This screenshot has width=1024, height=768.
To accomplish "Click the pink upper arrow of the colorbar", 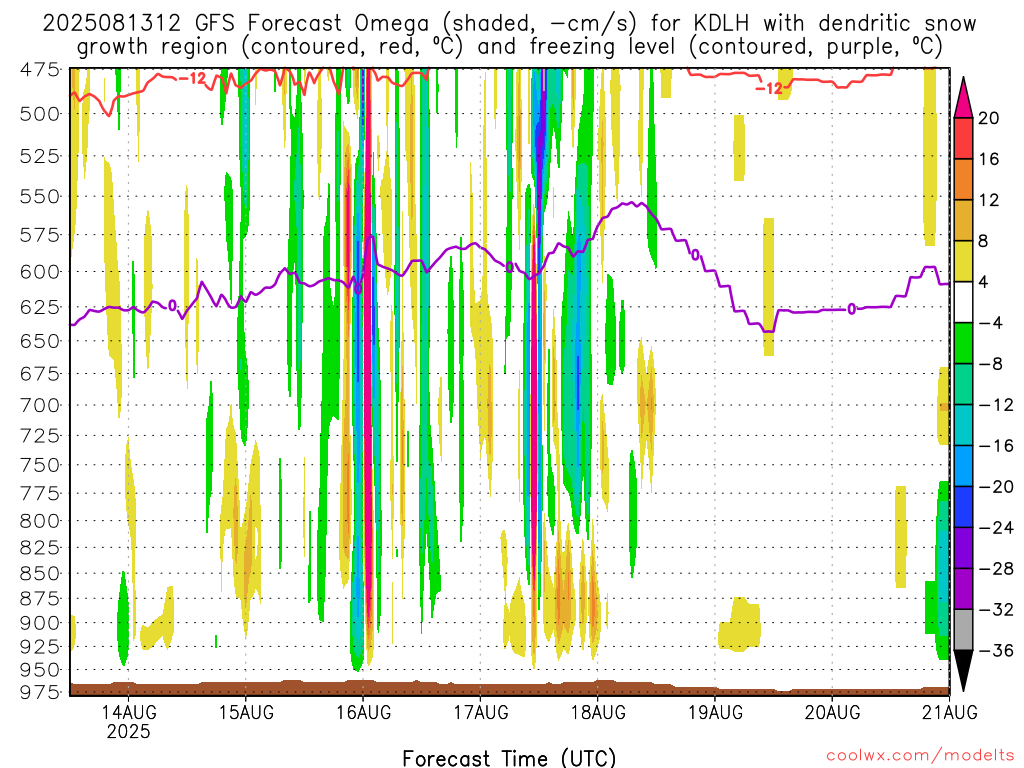I will tap(963, 99).
